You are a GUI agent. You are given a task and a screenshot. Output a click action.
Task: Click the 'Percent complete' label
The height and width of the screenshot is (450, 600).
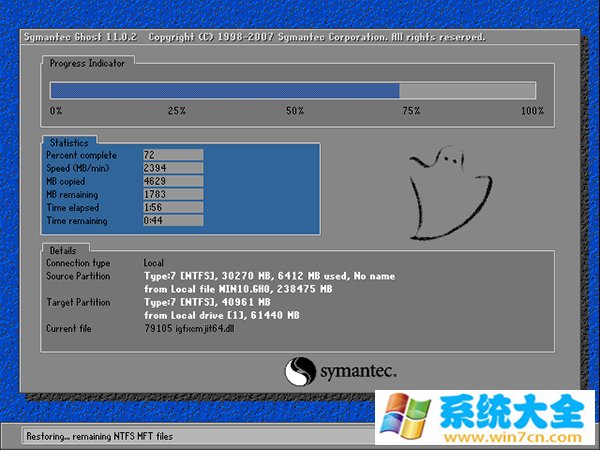click(x=82, y=155)
